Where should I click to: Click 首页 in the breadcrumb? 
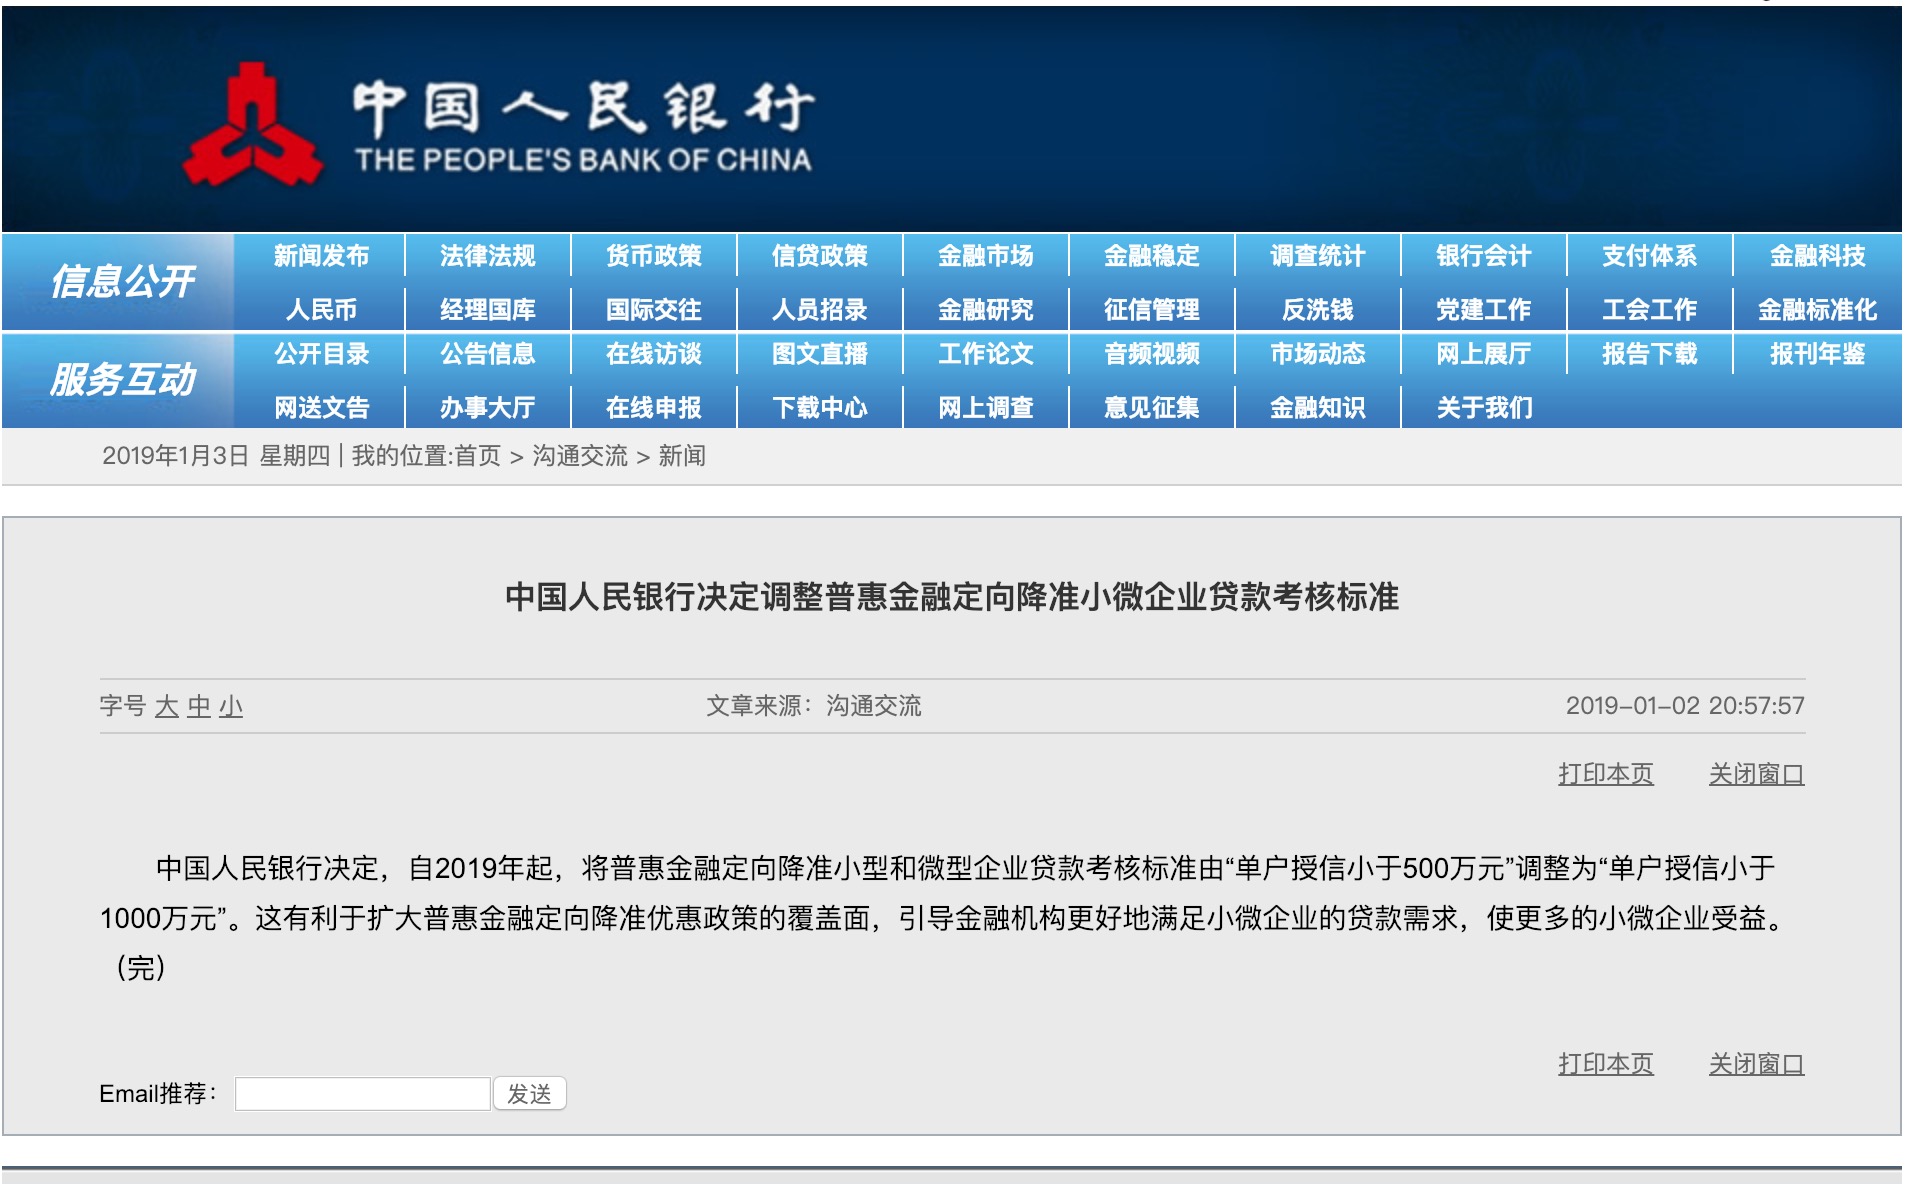[477, 456]
